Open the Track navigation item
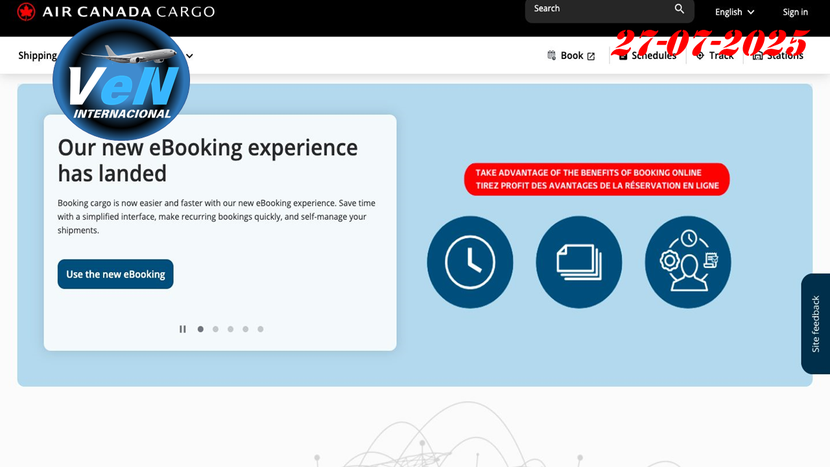The height and width of the screenshot is (467, 830). (x=715, y=55)
